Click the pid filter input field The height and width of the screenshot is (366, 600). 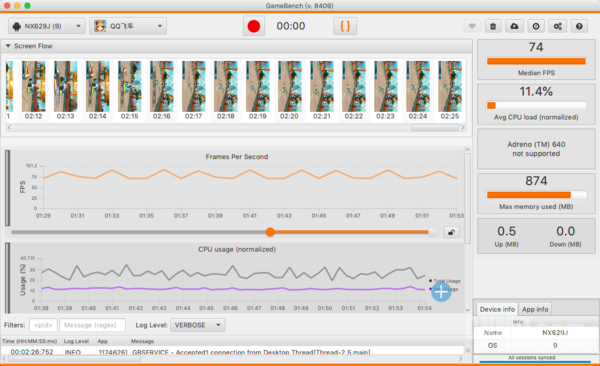[43, 325]
